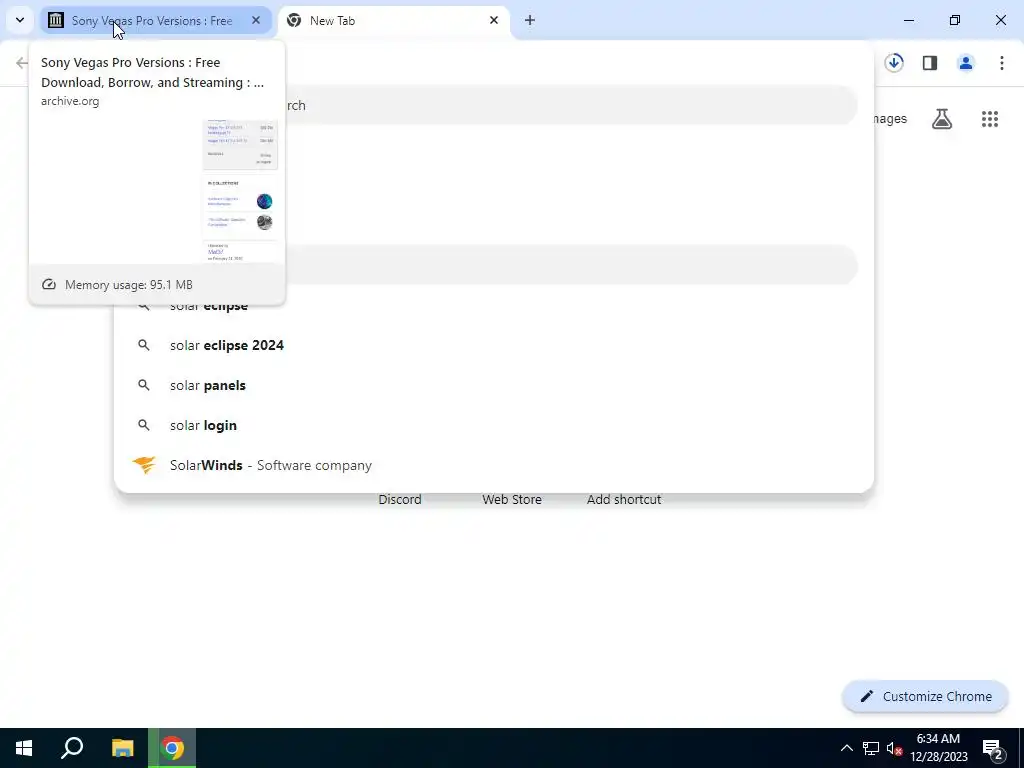This screenshot has height=768, width=1024.
Task: Click the tab preview thumbnail of archive.org
Action: 157,191
